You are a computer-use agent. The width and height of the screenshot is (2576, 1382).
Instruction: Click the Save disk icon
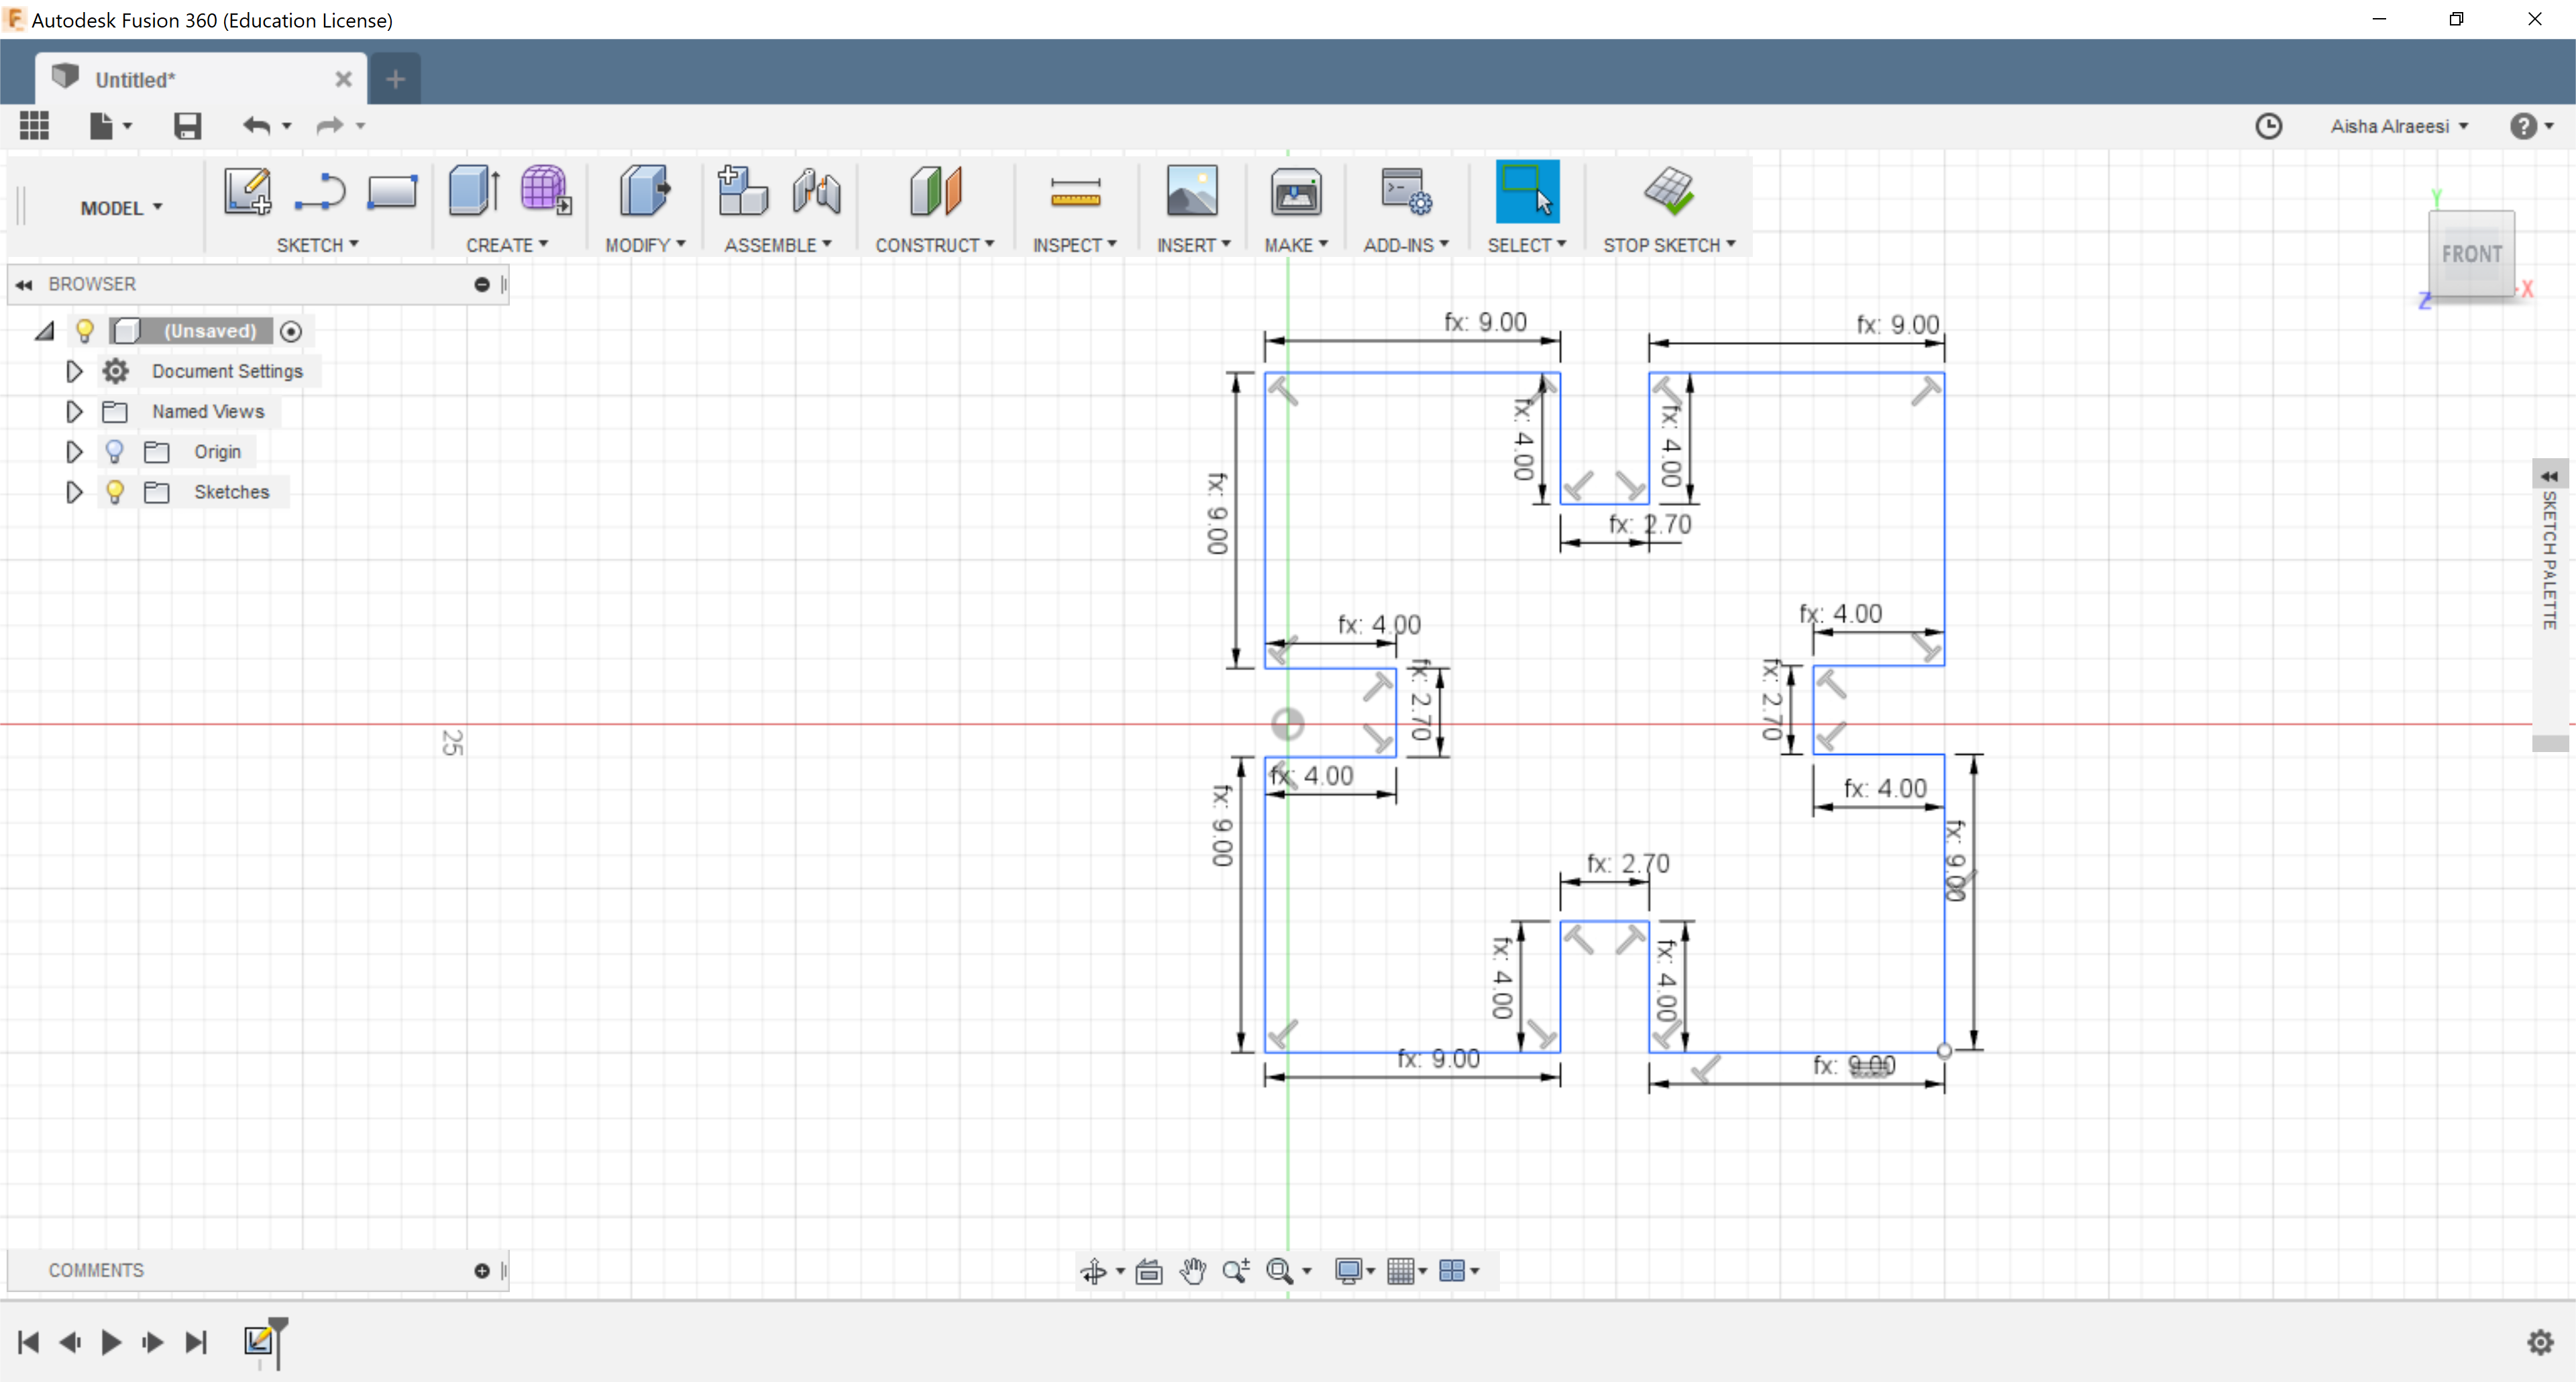coord(187,126)
